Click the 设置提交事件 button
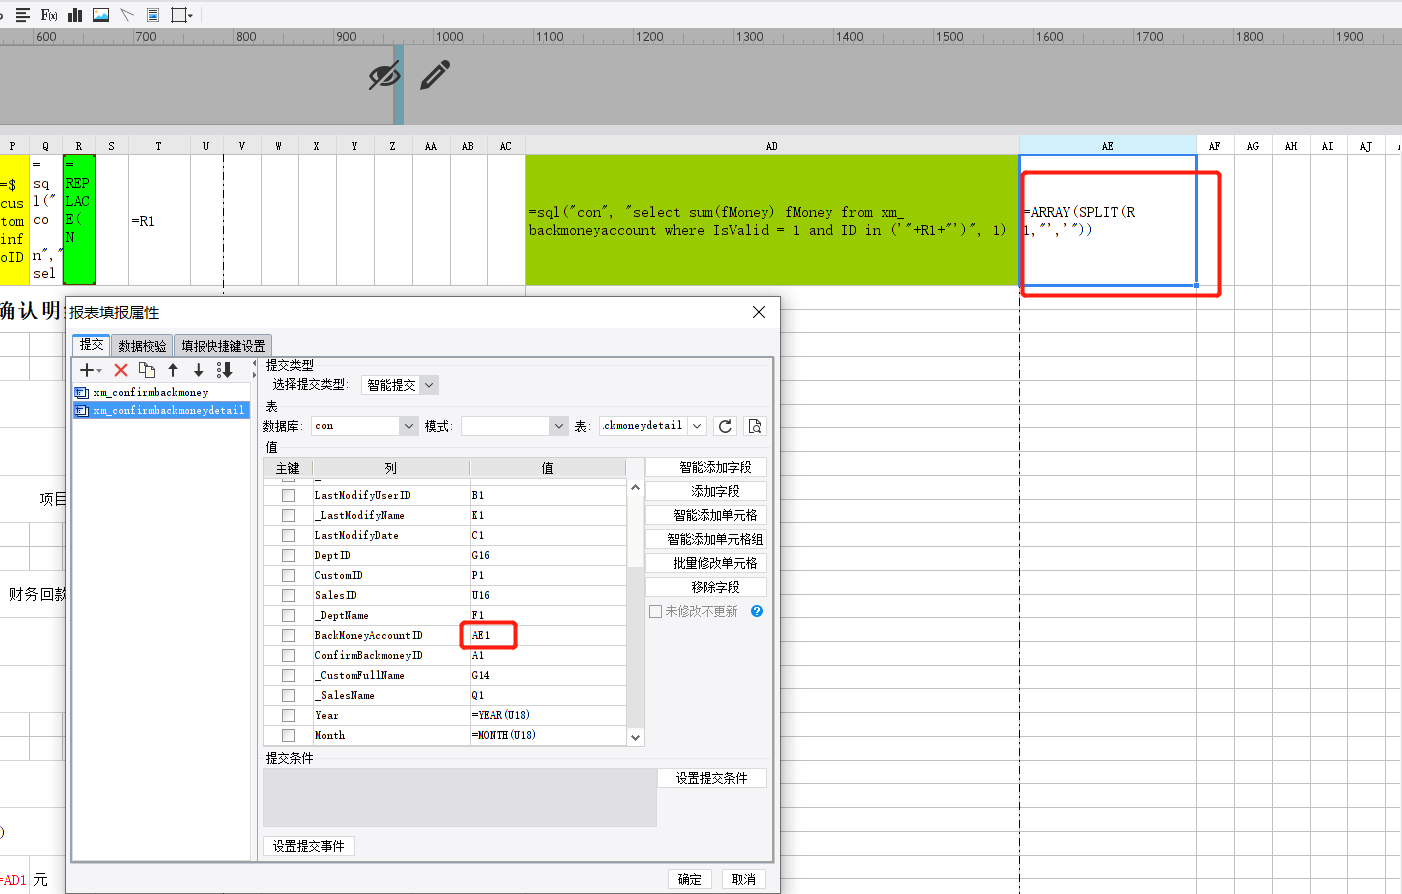Screen dimensions: 1402x894 click(309, 846)
